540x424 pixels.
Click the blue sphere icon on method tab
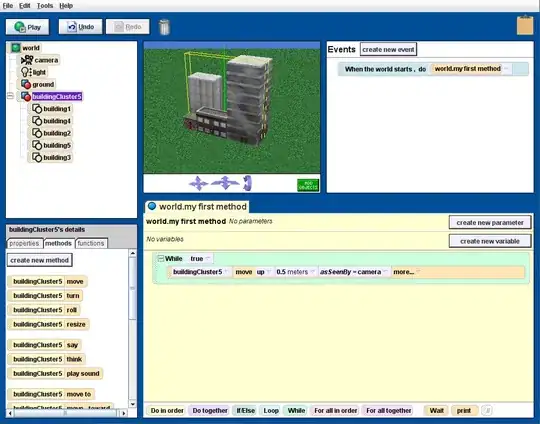pyautogui.click(x=152, y=206)
